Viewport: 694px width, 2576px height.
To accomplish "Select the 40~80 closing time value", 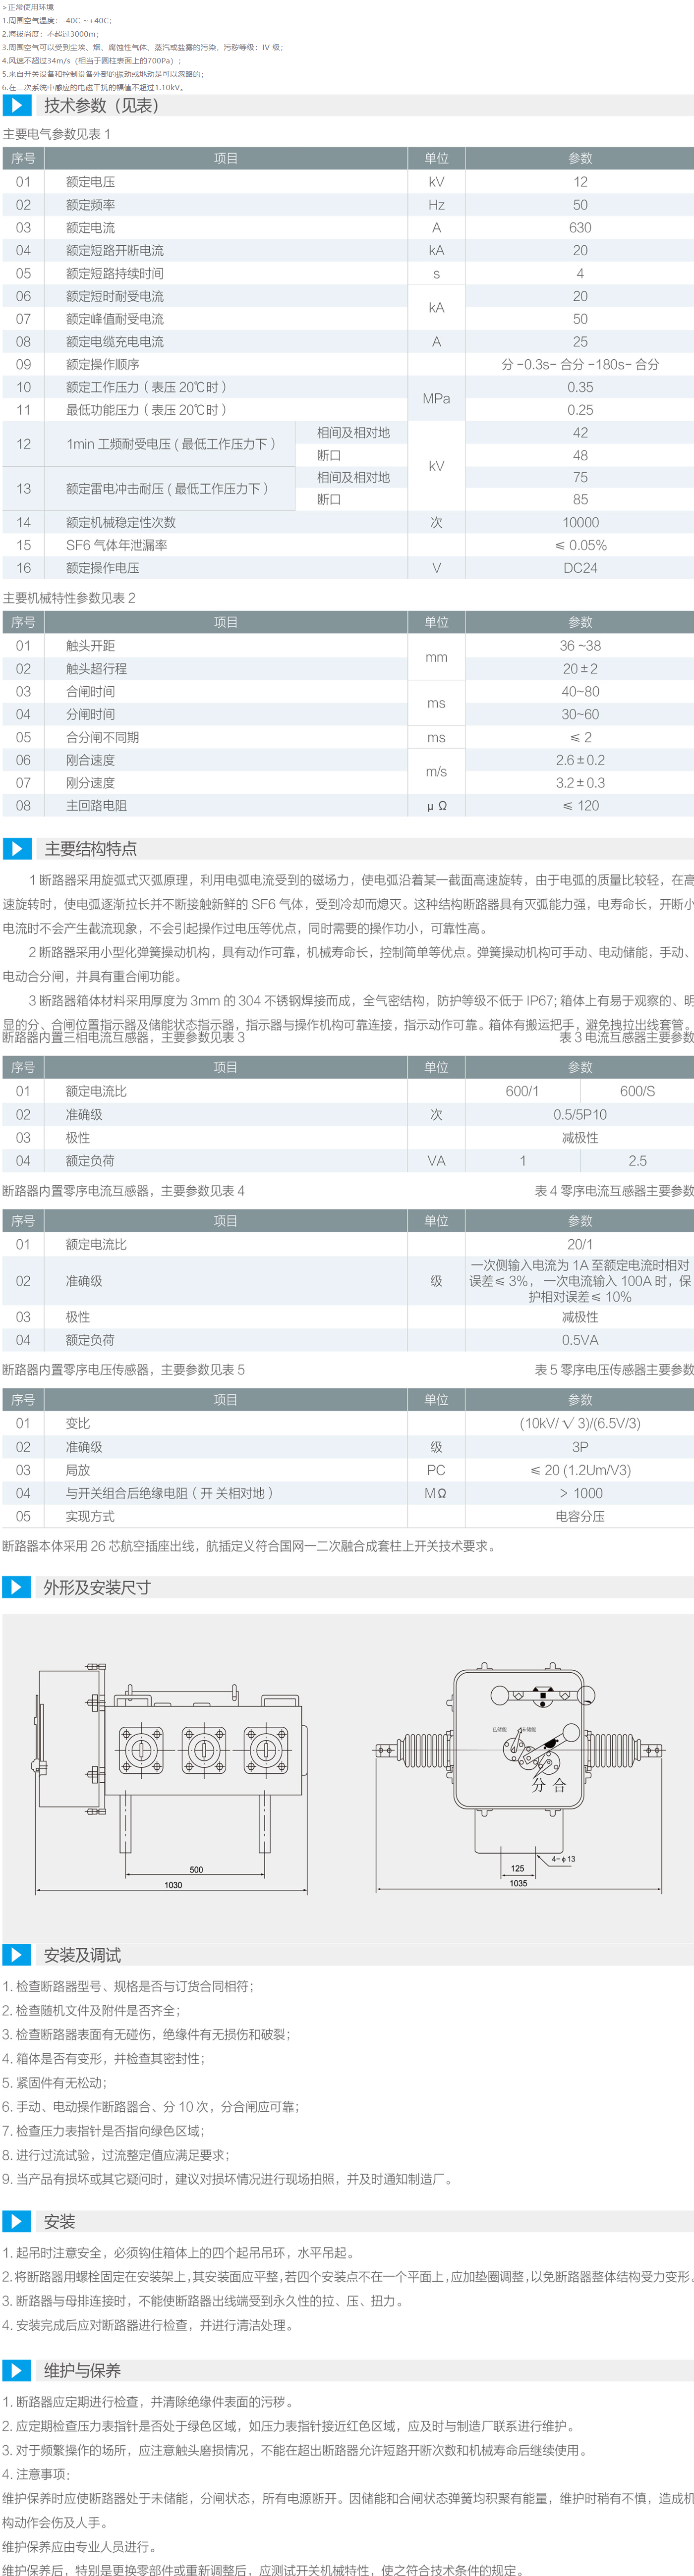I will click(x=580, y=692).
